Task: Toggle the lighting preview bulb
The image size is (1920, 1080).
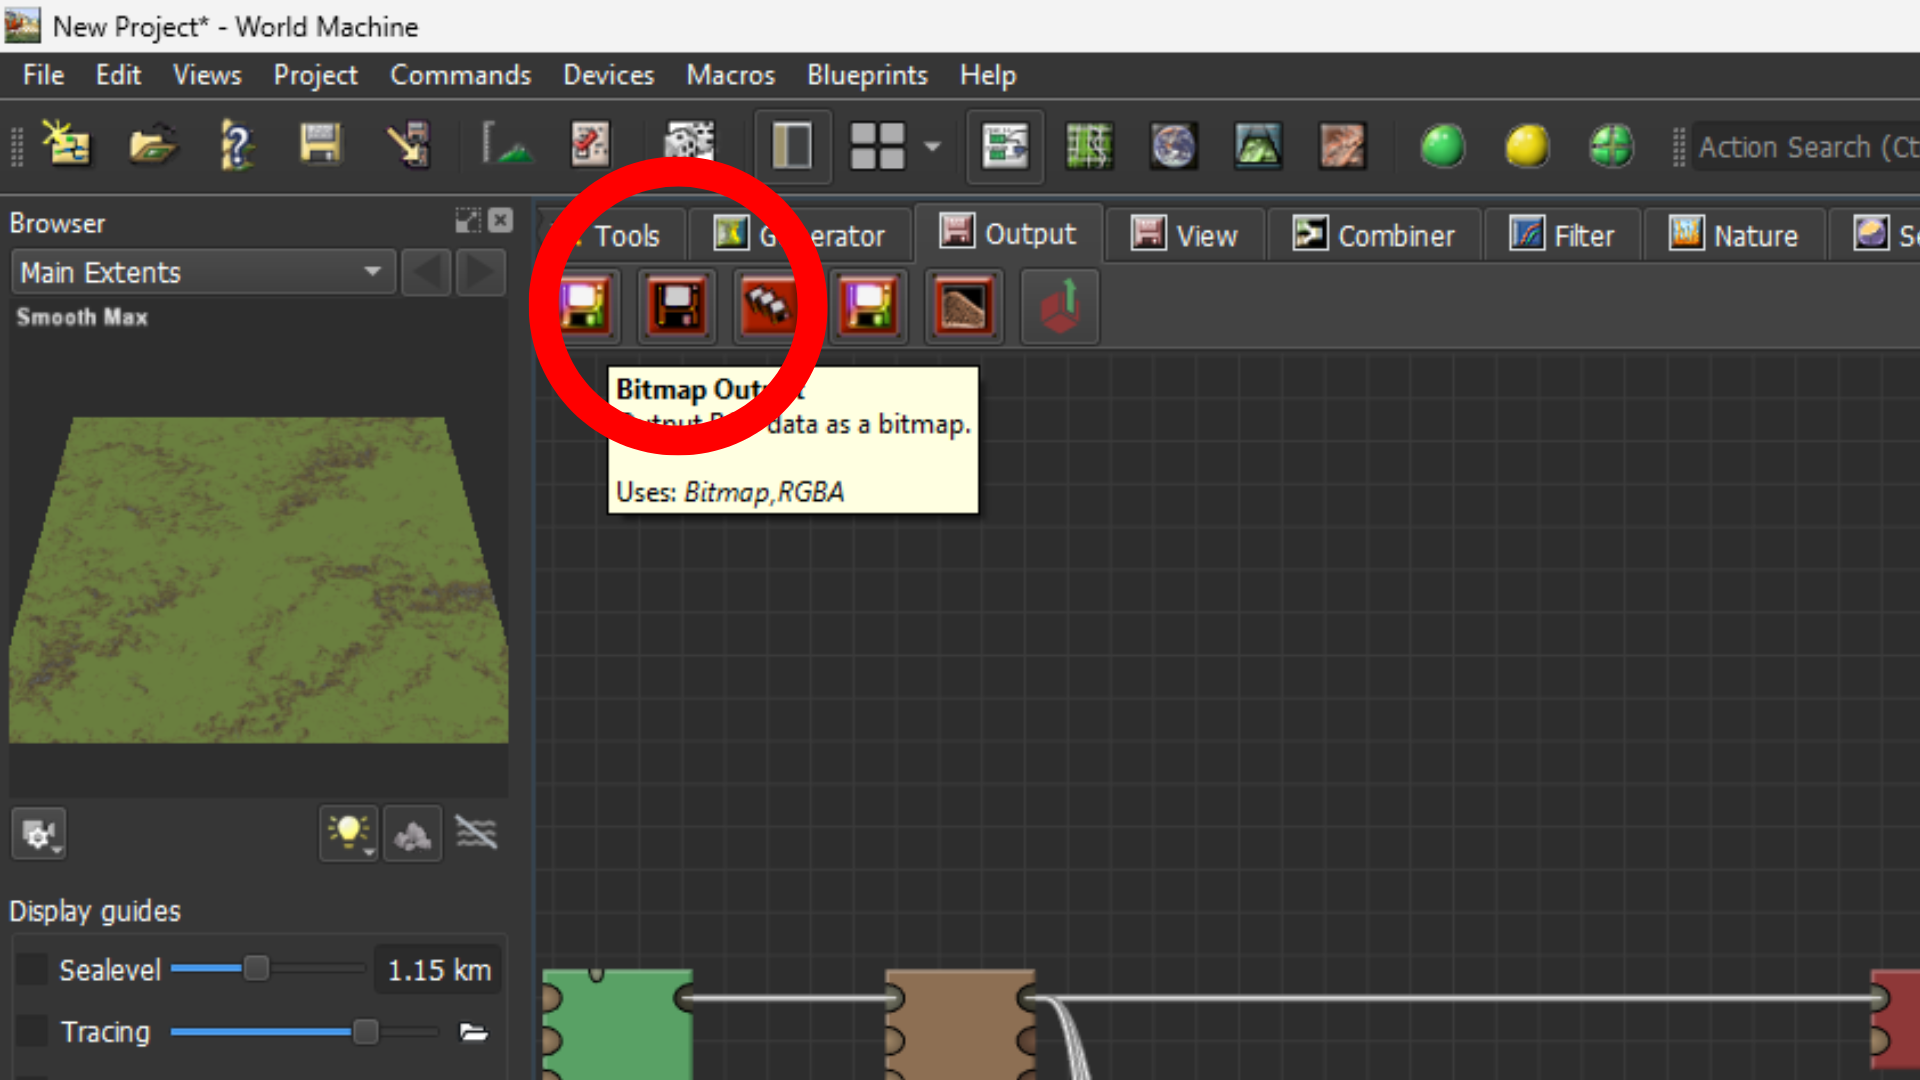Action: (347, 833)
